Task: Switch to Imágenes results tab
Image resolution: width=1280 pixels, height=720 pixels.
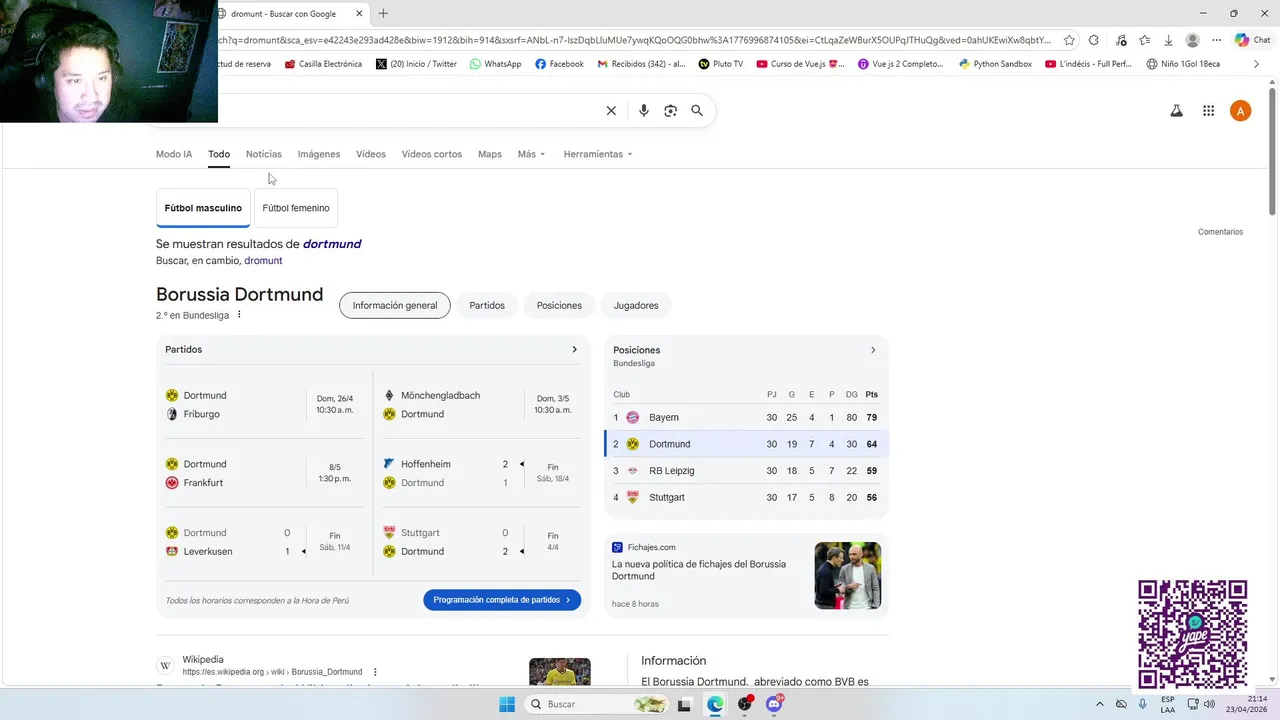Action: pos(319,154)
